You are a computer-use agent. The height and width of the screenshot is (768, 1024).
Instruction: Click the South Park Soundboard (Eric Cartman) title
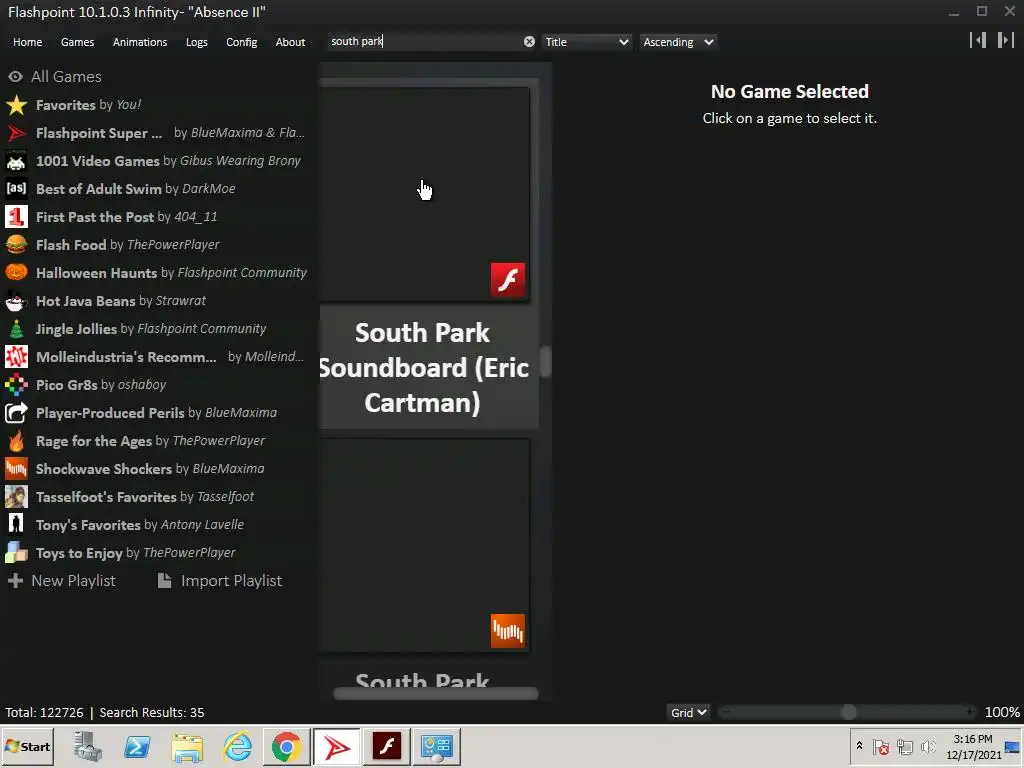[x=424, y=368]
